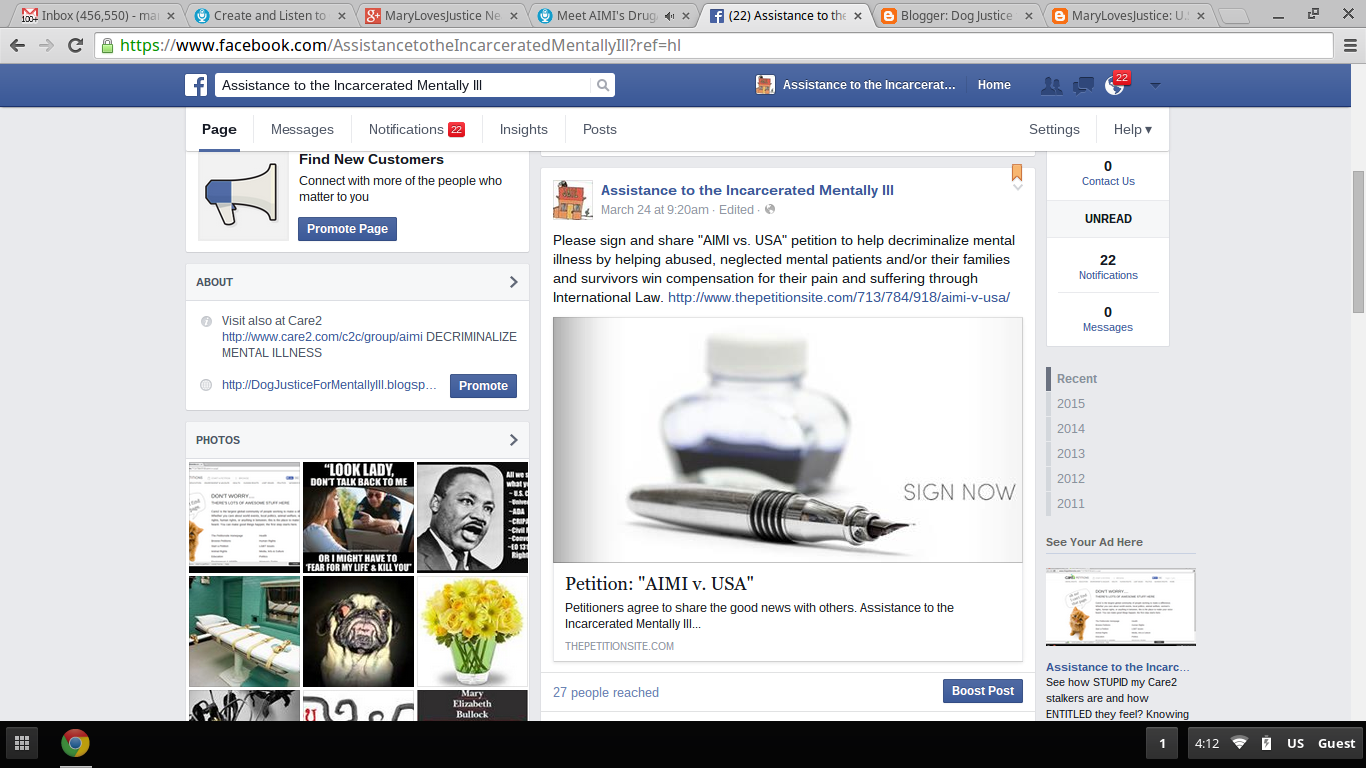Screen dimensions: 1366x768
Task: Open globe notifications icon with 22 badge
Action: 1115,85
